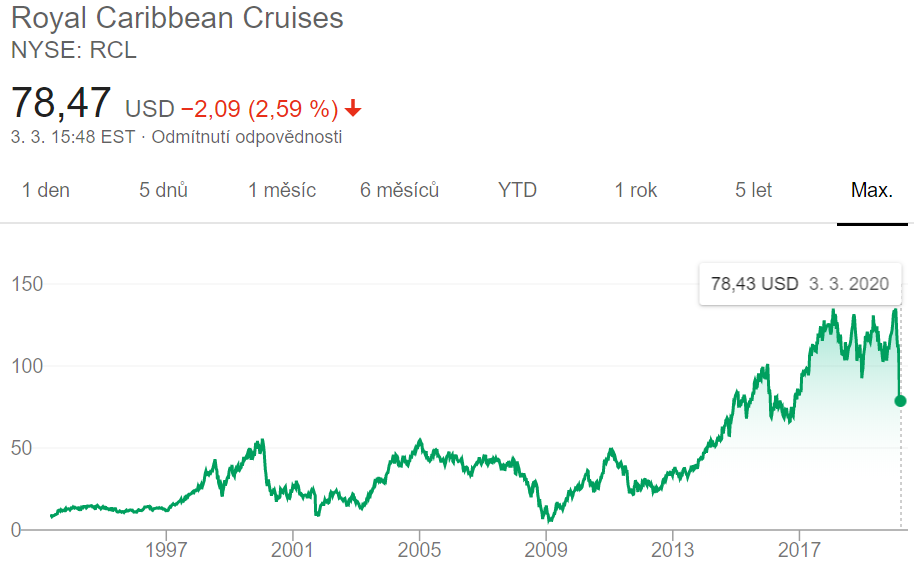Choose the '5 let' time range
Image resolution: width=914 pixels, height=565 pixels.
pos(754,190)
